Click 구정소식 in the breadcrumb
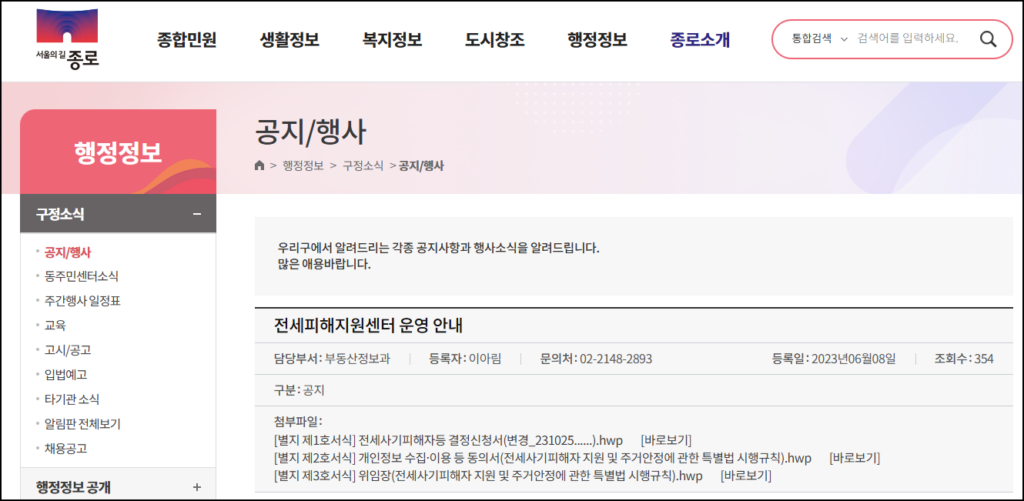Screen dimensions: 1024x501 pos(363,166)
